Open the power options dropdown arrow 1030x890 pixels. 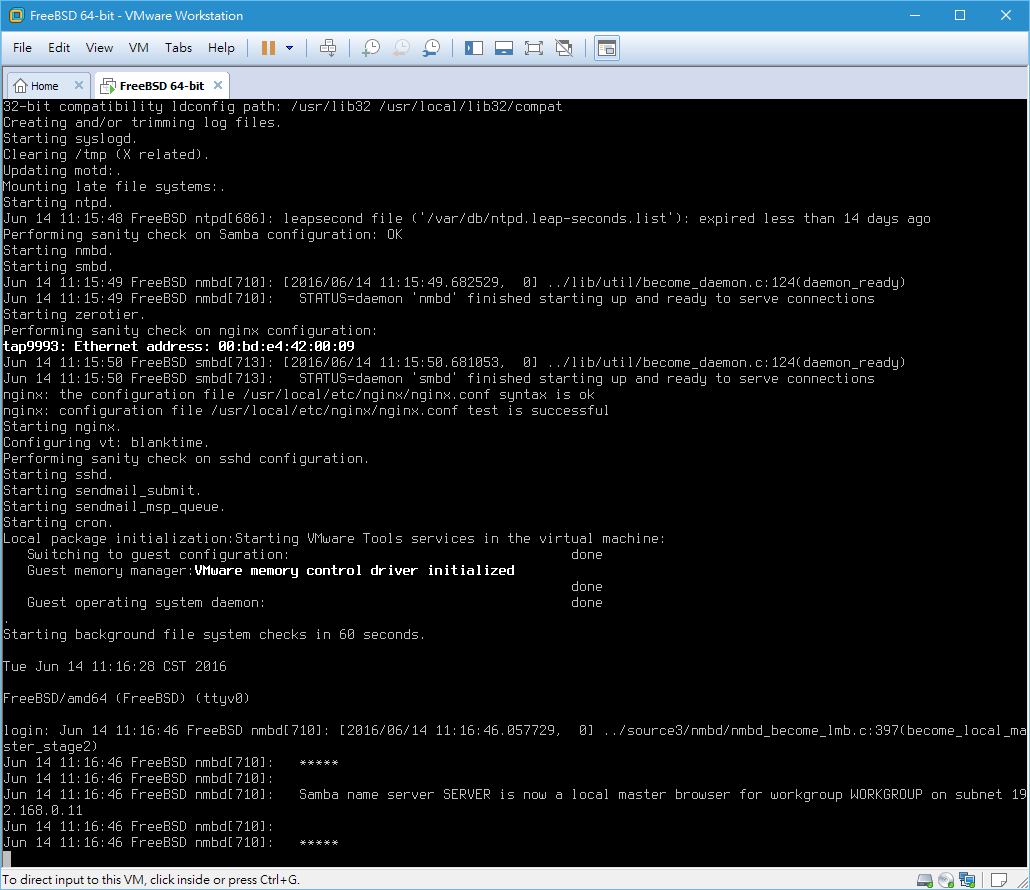[290, 48]
